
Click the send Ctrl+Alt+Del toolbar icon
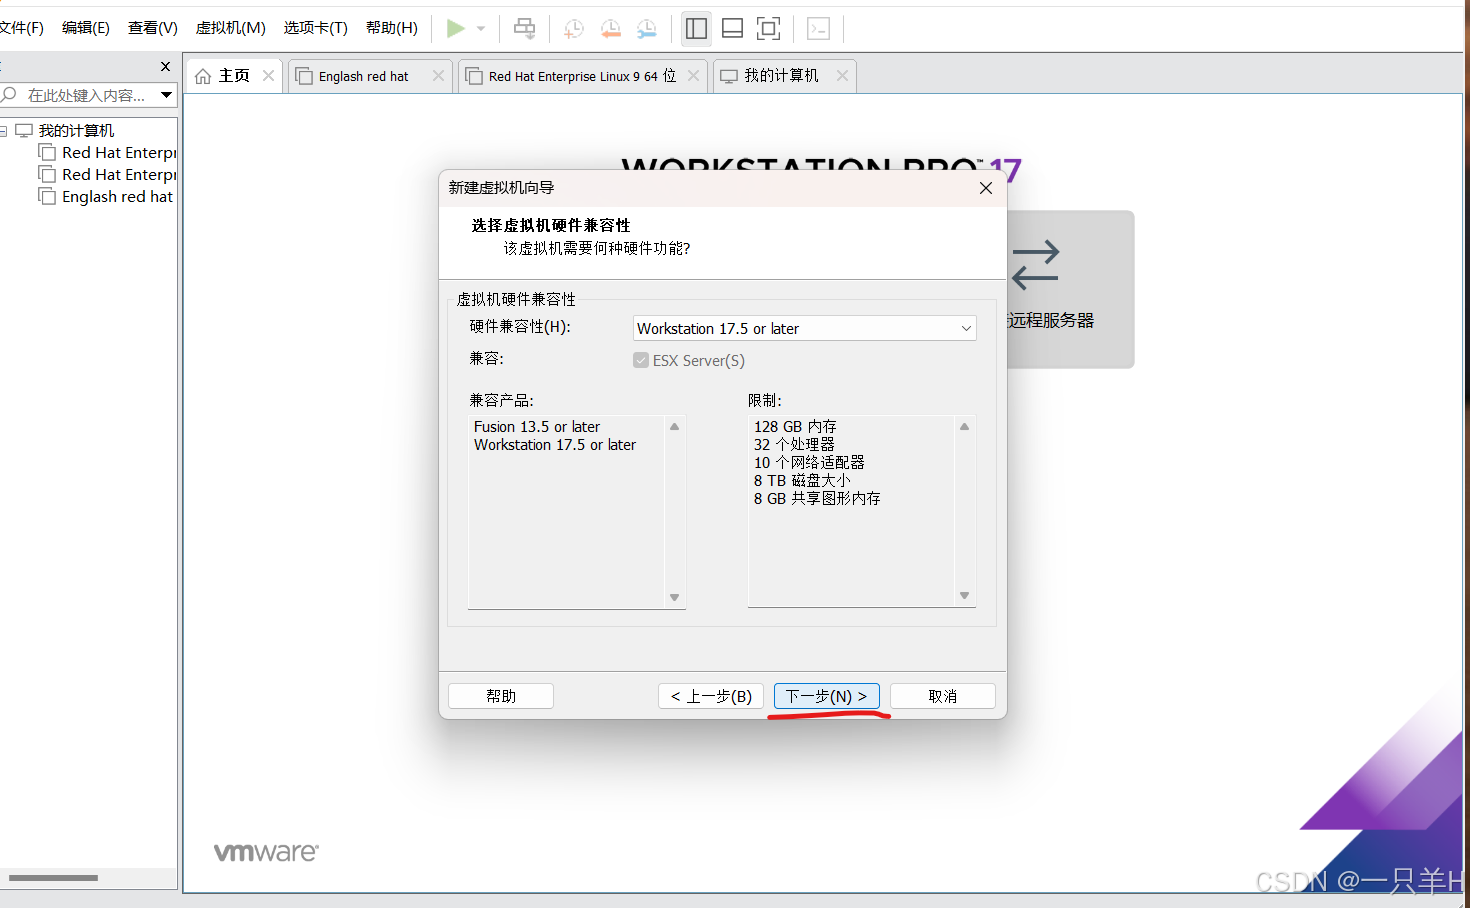pyautogui.click(x=524, y=28)
